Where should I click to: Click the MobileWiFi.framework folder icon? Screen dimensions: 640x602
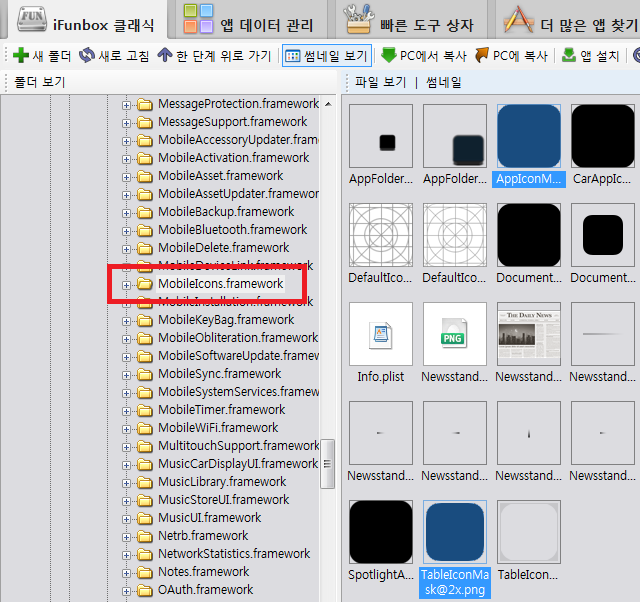[144, 428]
